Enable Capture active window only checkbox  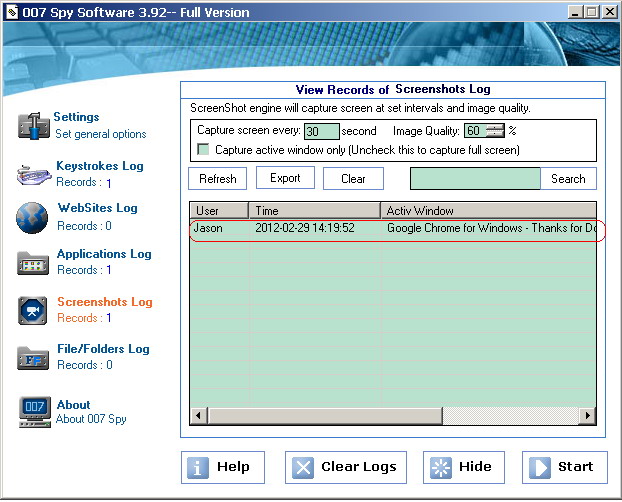click(203, 150)
